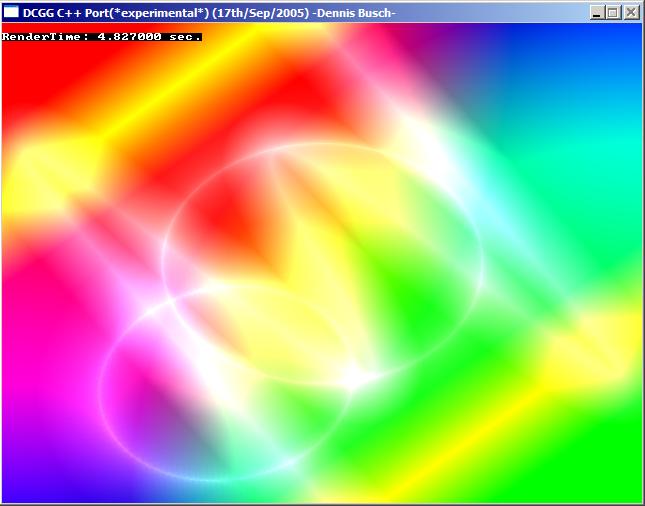Click the RenderTime text overlay
Viewport: 645px width, 506px height.
(x=101, y=36)
